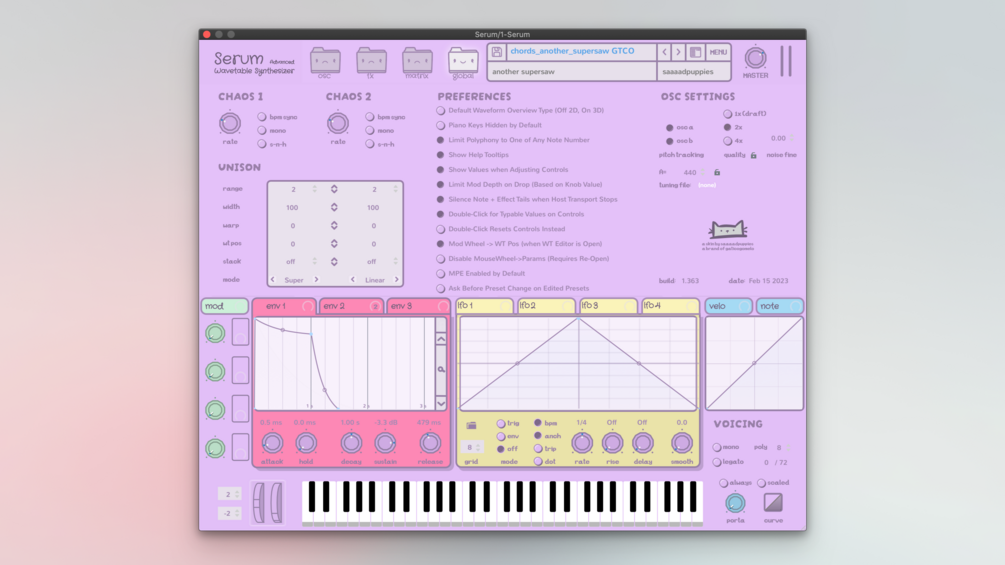The image size is (1005, 565).
Task: Click the env 1 attack knob
Action: (272, 443)
